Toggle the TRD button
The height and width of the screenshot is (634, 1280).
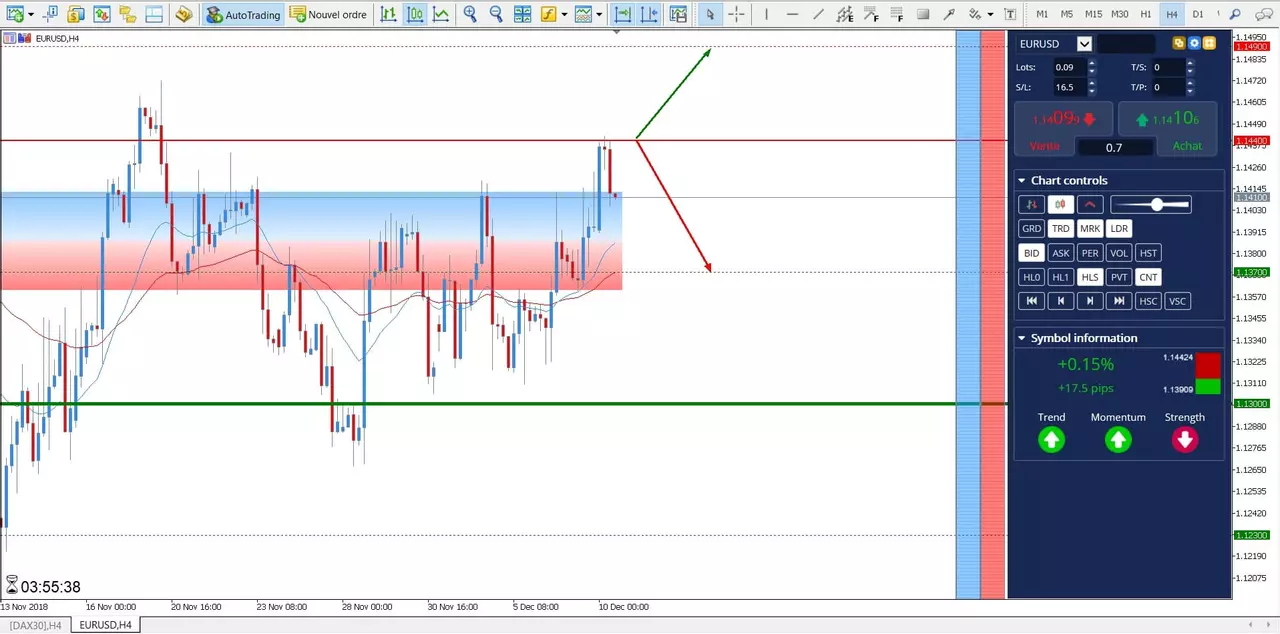(x=1060, y=229)
